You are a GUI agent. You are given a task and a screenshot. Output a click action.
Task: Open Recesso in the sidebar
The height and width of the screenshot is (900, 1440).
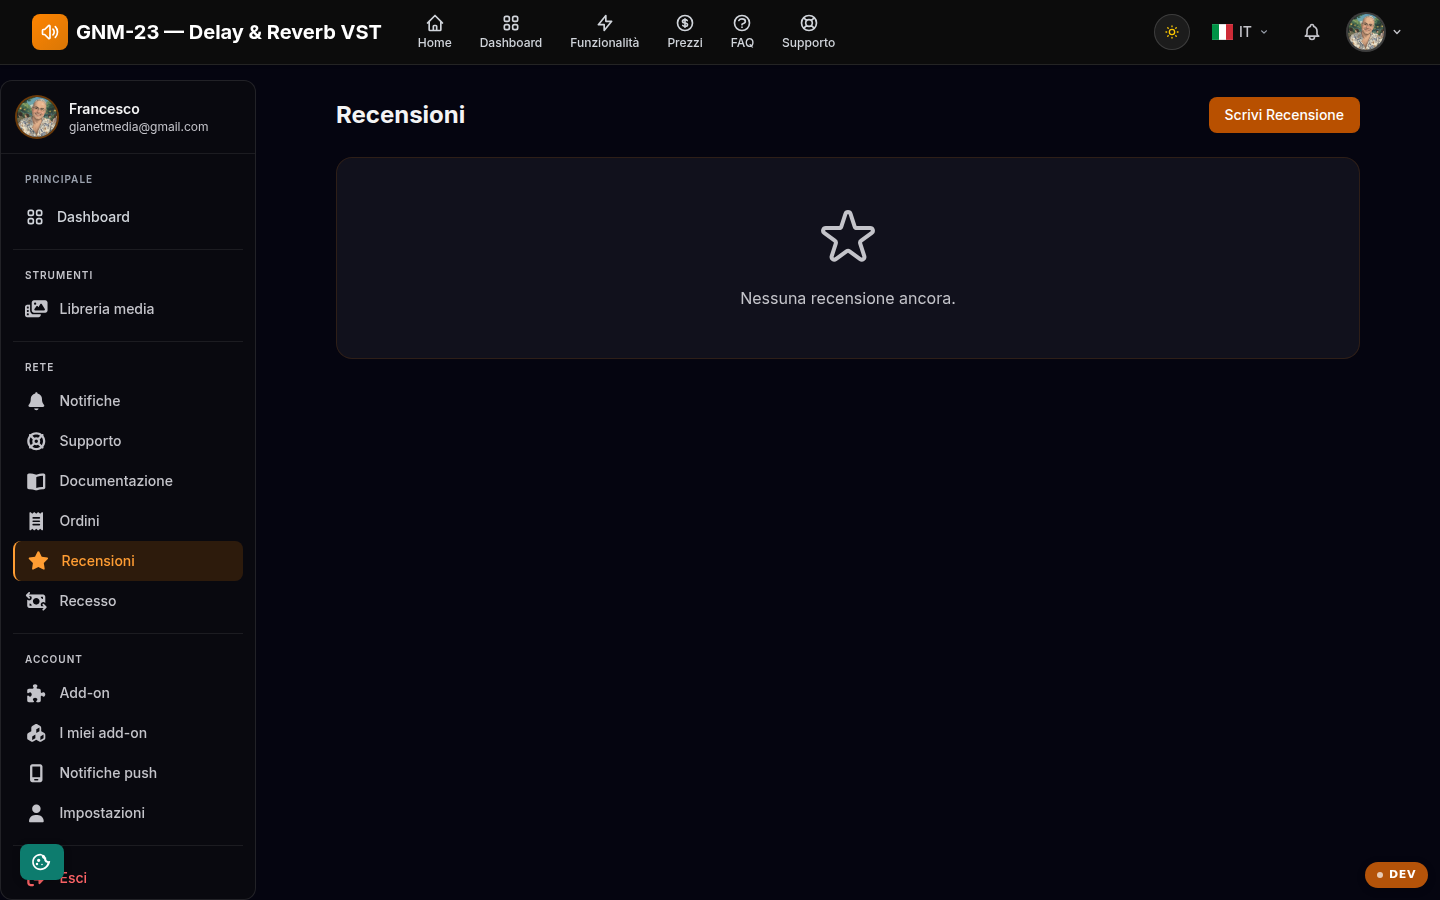coord(128,601)
